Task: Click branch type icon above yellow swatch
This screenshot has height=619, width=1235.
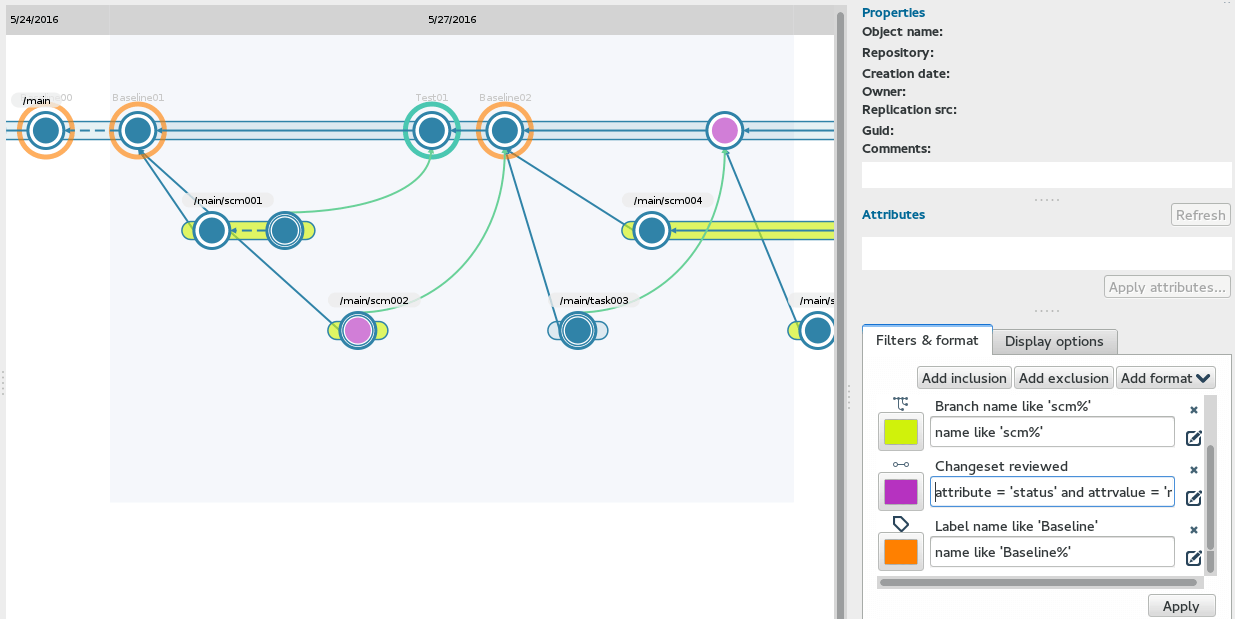Action: [x=901, y=403]
